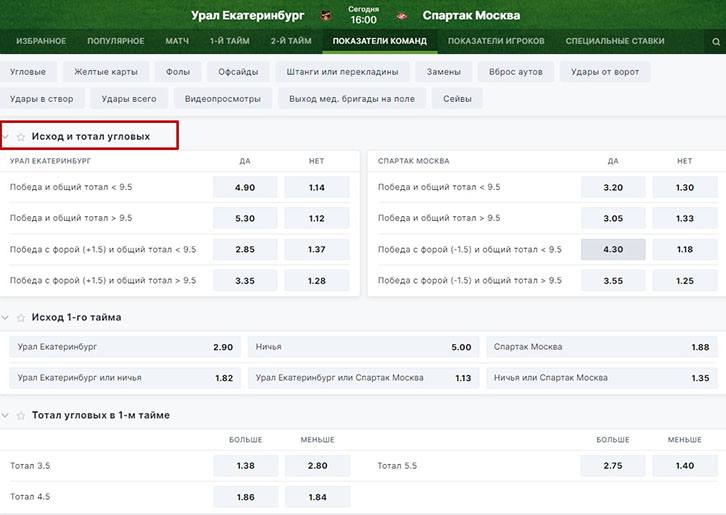726x515 pixels.
Task: Open the 1-й тайм tab
Action: [x=230, y=41]
